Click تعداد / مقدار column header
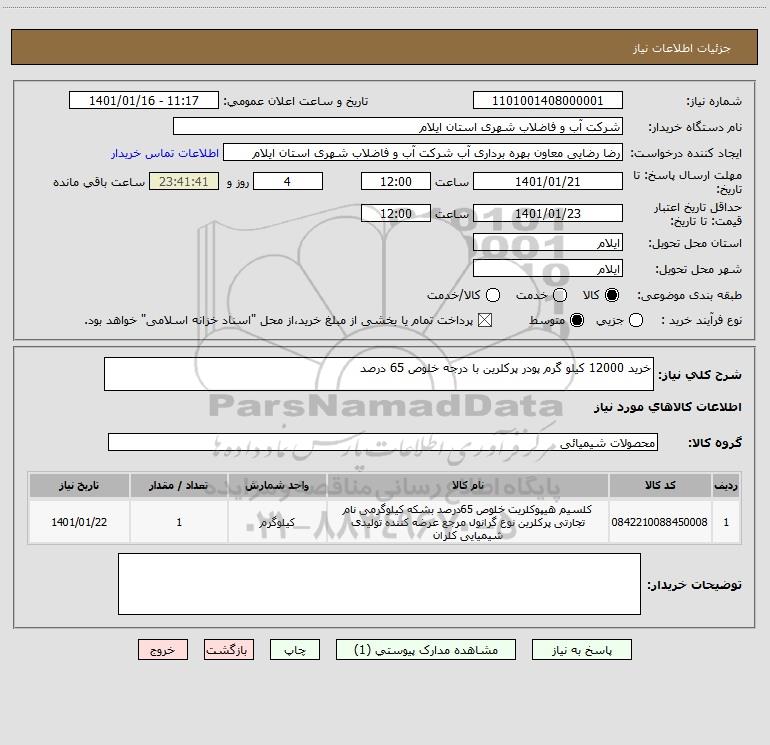This screenshot has width=770, height=745. [179, 486]
